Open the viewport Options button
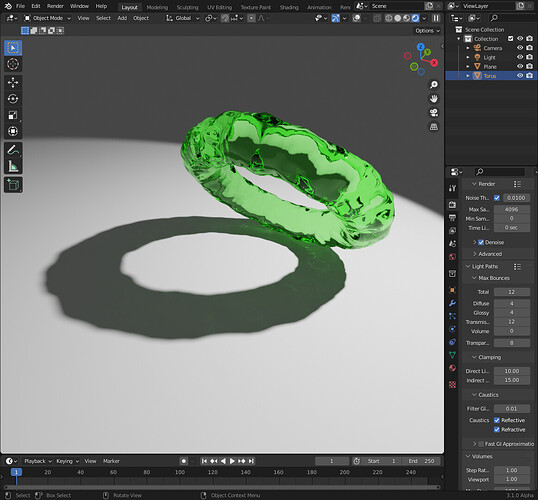Image resolution: width=538 pixels, height=500 pixels. coord(427,31)
